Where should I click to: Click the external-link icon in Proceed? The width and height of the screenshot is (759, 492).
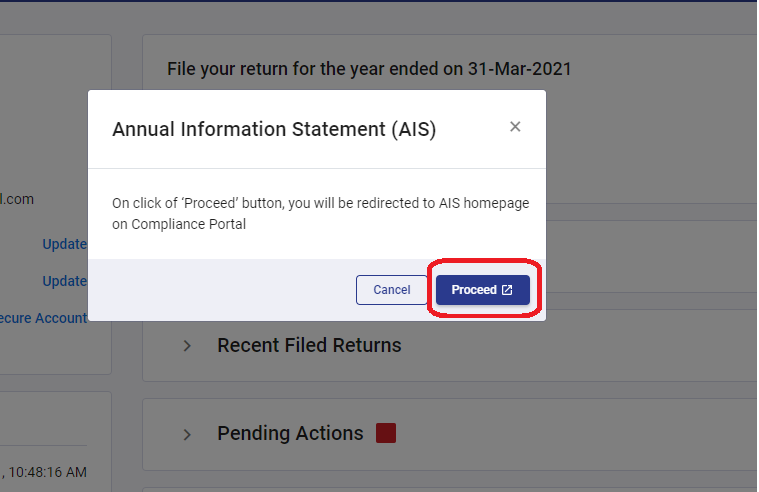(507, 290)
